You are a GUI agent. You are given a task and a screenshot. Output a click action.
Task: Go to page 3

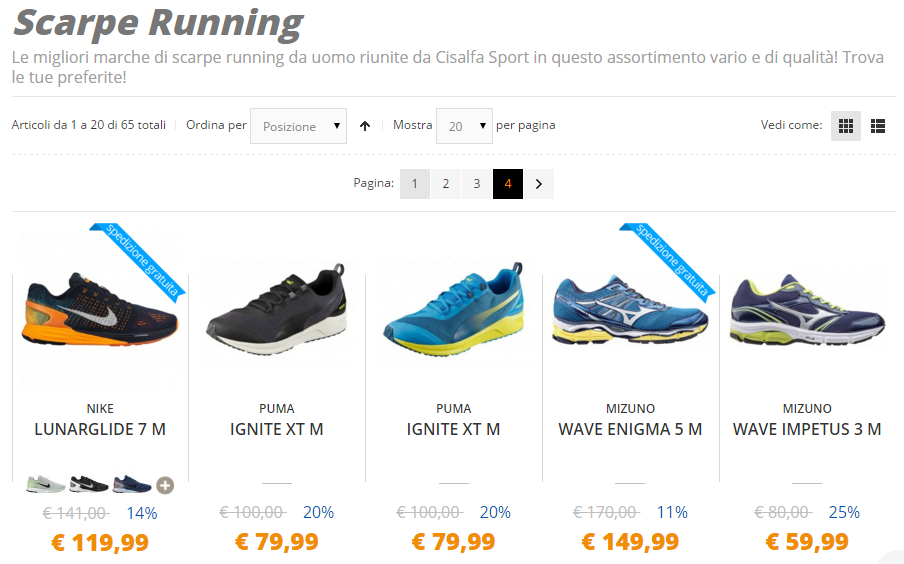coord(477,184)
